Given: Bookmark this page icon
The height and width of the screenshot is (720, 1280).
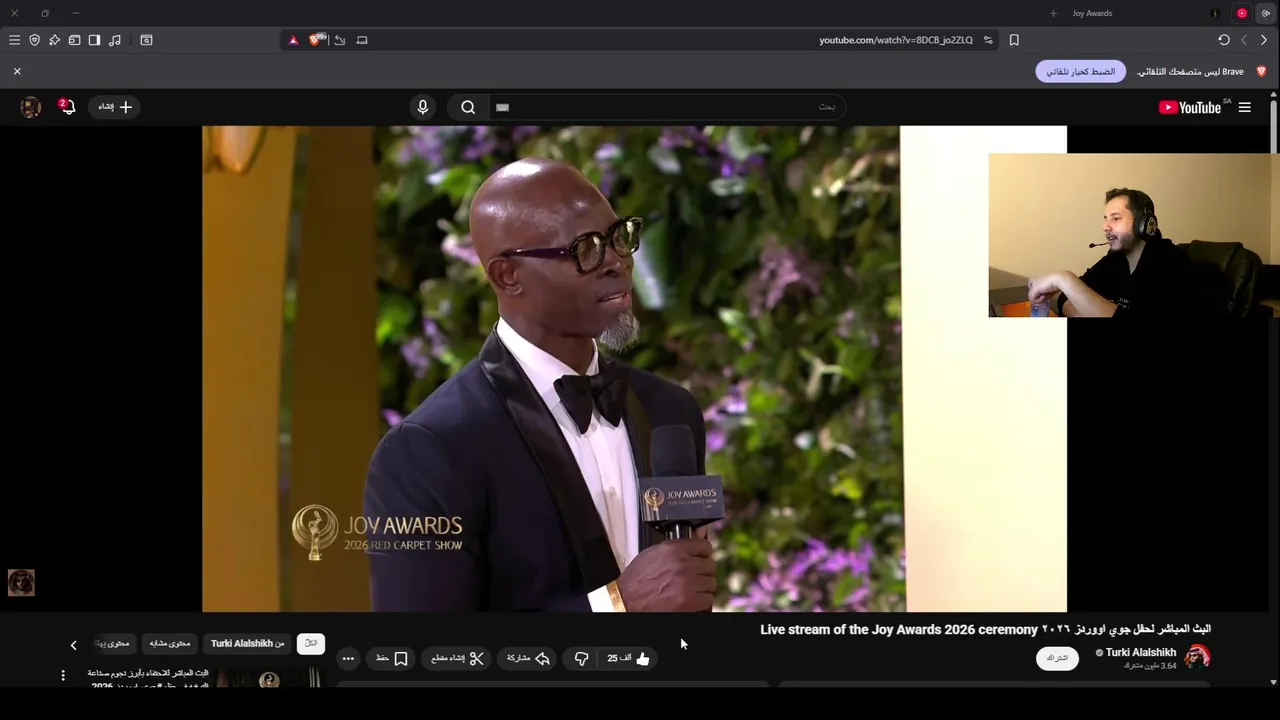Looking at the screenshot, I should [x=1014, y=40].
